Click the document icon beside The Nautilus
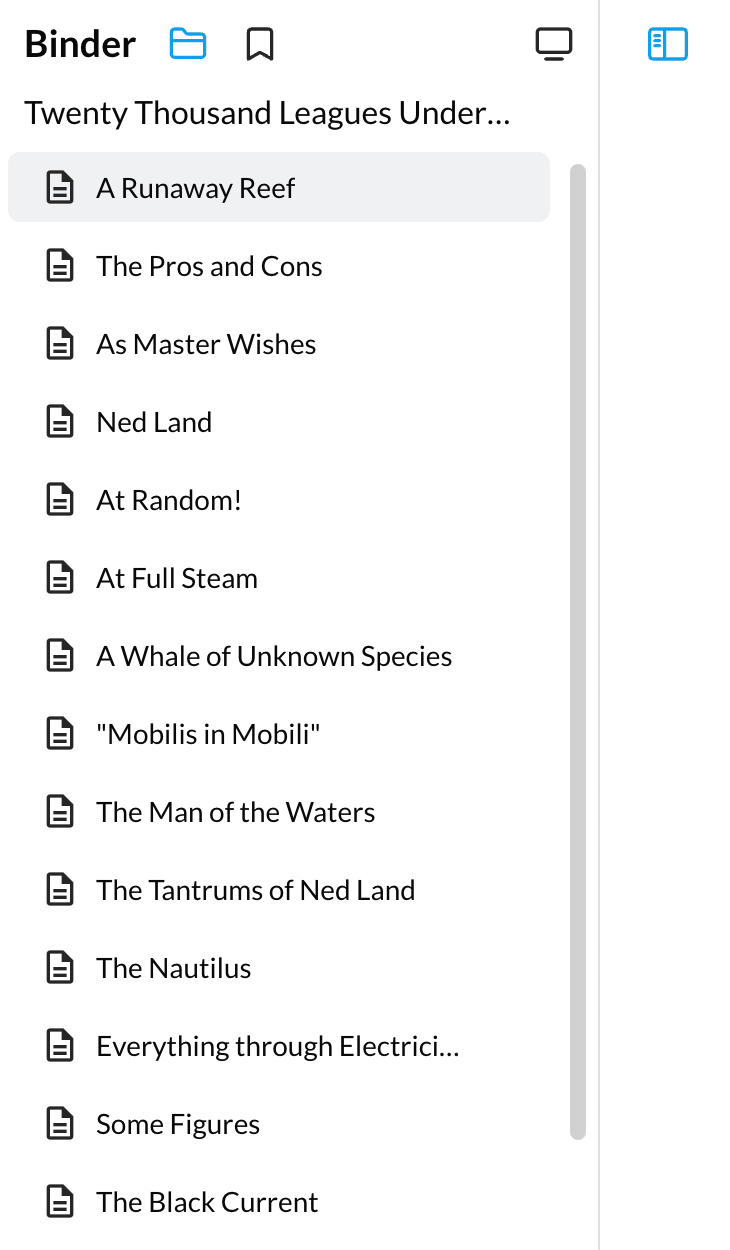The height and width of the screenshot is (1250, 730). (61, 968)
